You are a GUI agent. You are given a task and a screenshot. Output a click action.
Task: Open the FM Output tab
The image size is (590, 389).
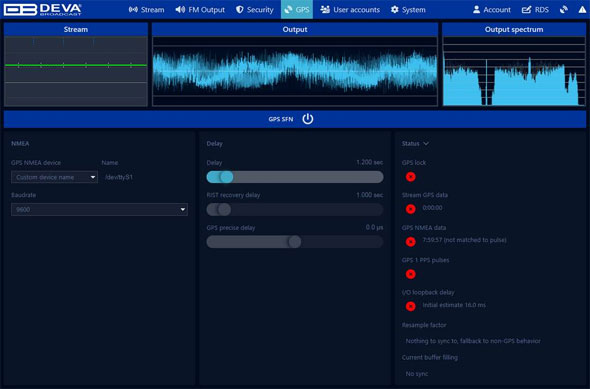pyautogui.click(x=200, y=9)
